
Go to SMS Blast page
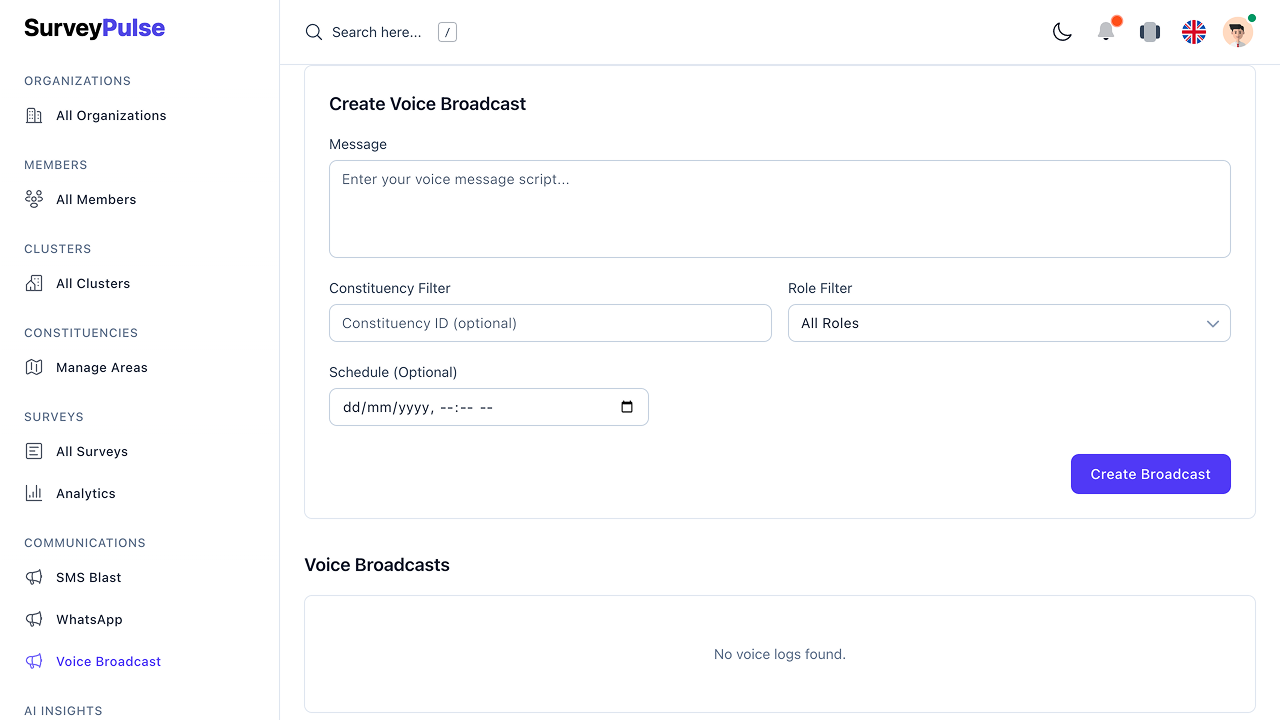click(88, 578)
